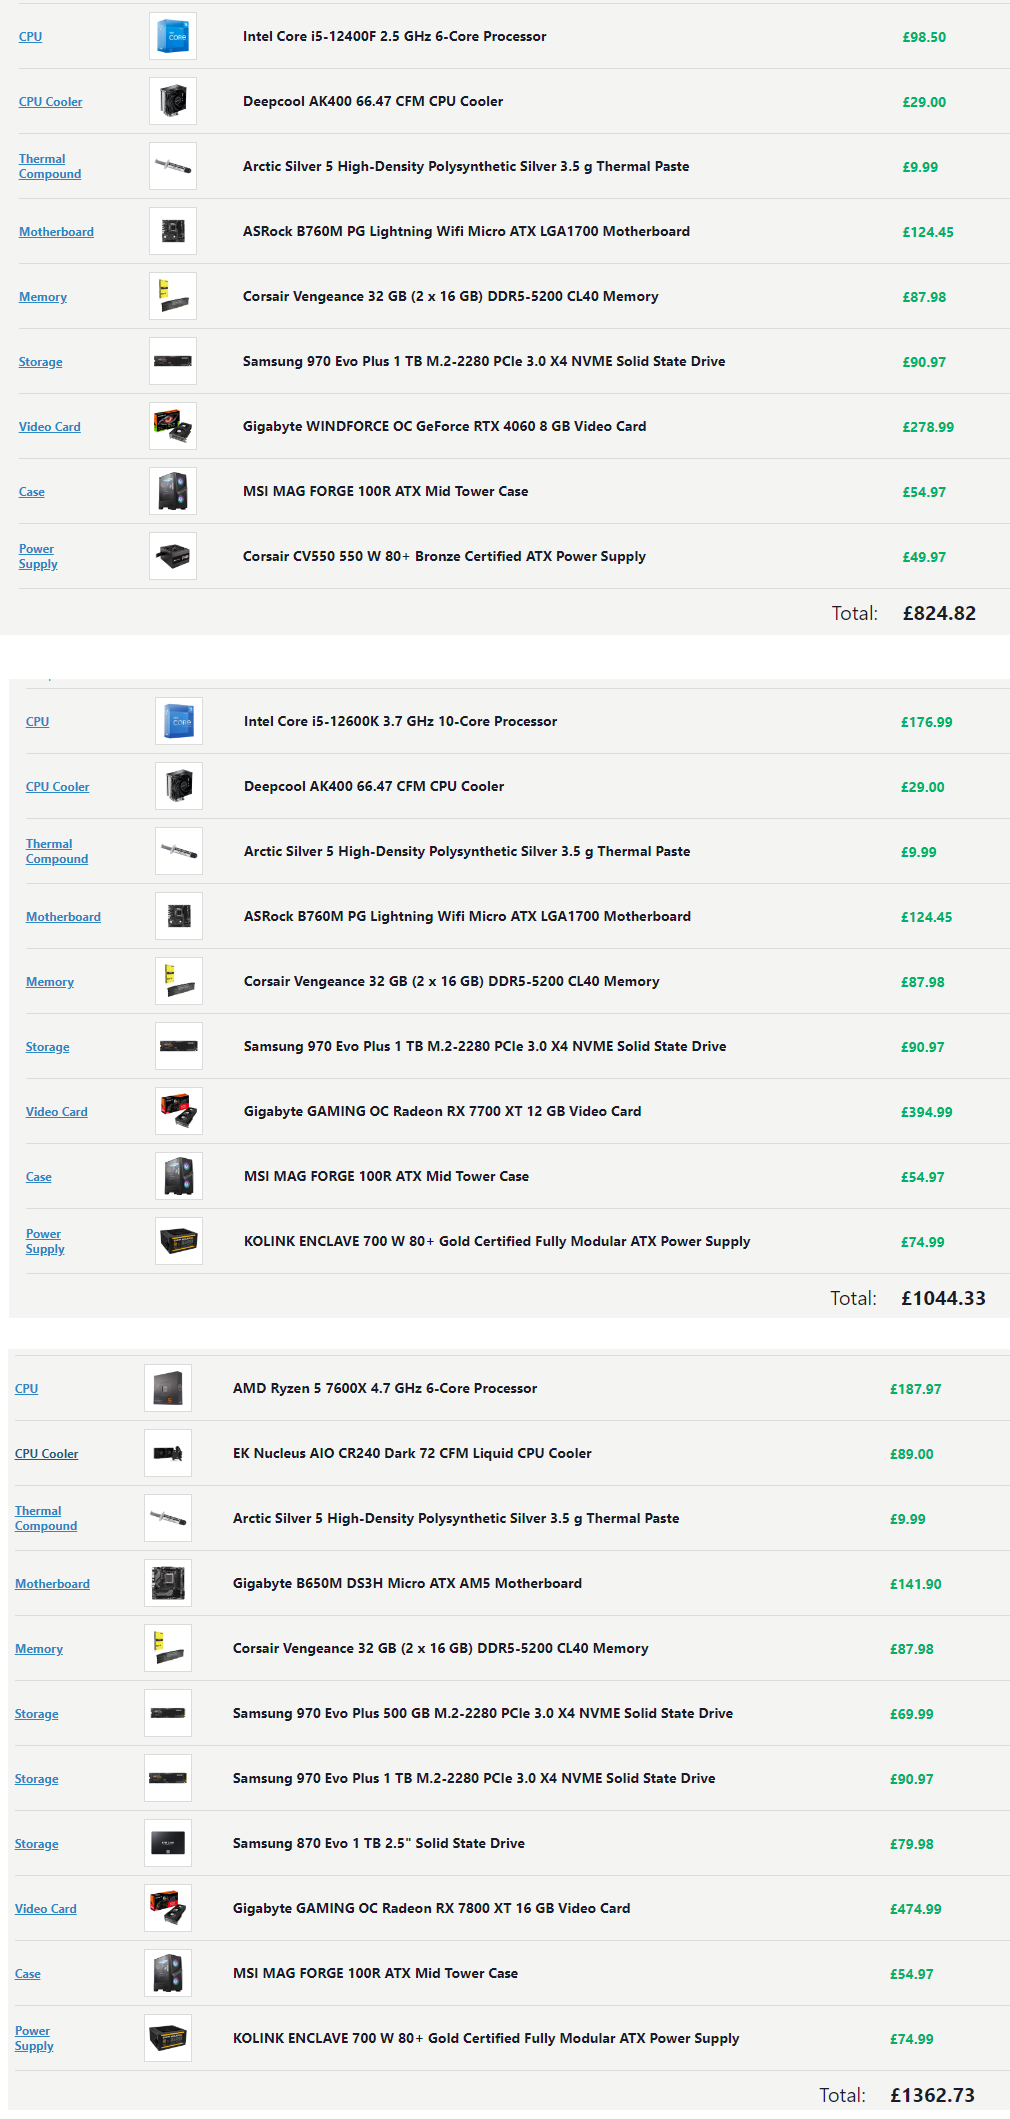Select the Gigabyte WINDFORCE OC RTX 4060 product name
The image size is (1010, 2119).
tap(444, 427)
